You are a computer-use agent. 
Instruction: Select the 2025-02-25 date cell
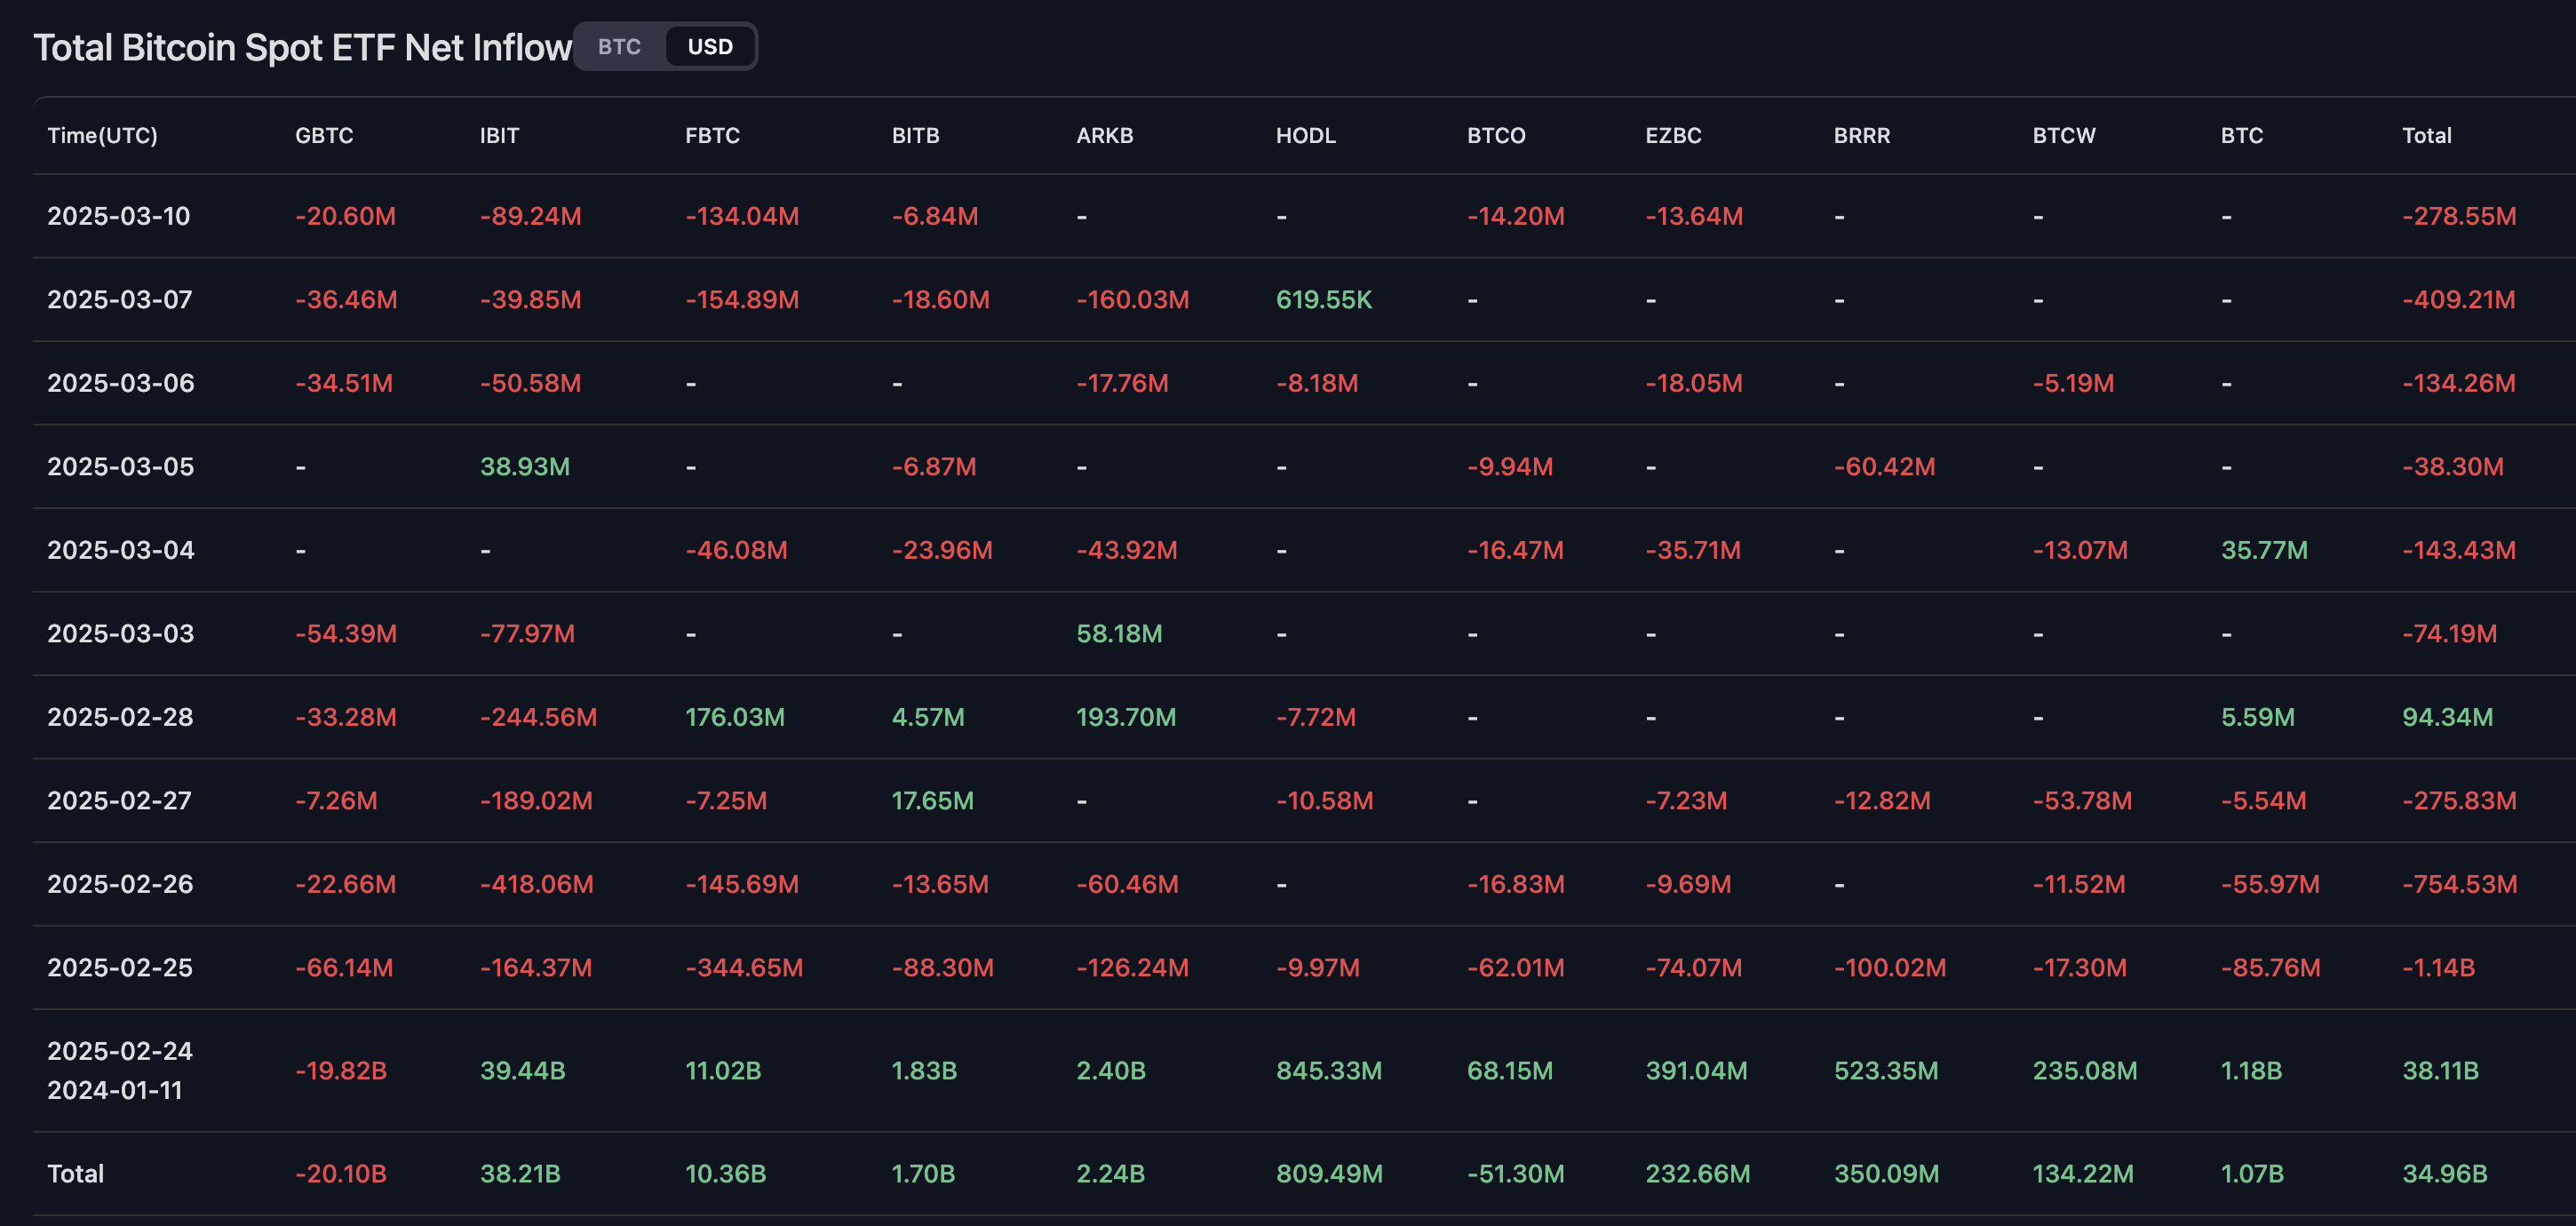(x=120, y=967)
